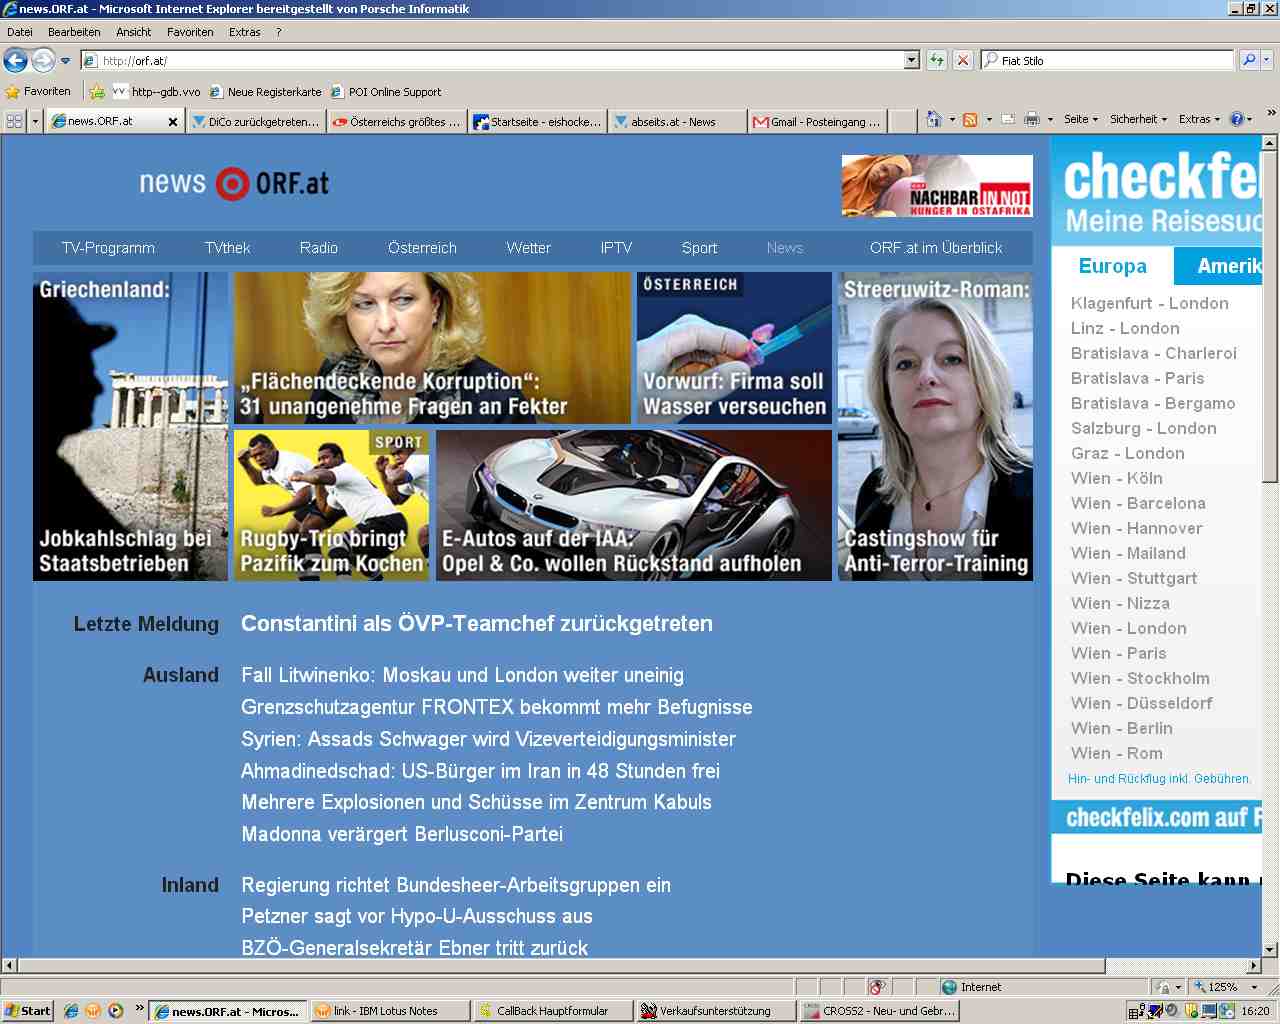Viewport: 1280px width, 1024px height.
Task: Click the vertical scrollbar down arrow
Action: (x=1270, y=949)
